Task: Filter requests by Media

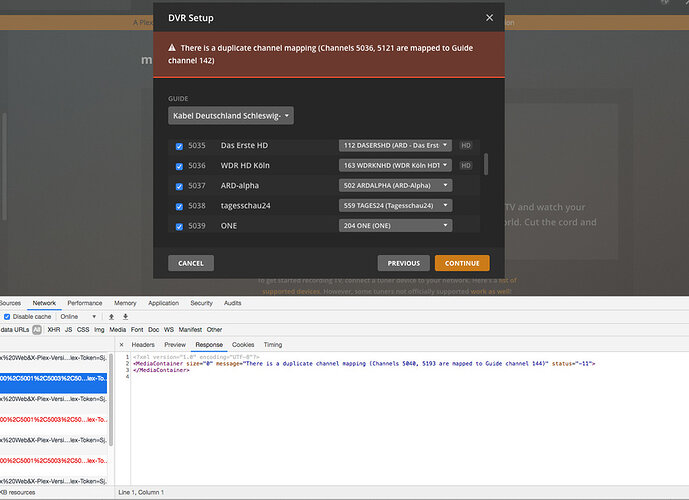Action: (x=117, y=330)
